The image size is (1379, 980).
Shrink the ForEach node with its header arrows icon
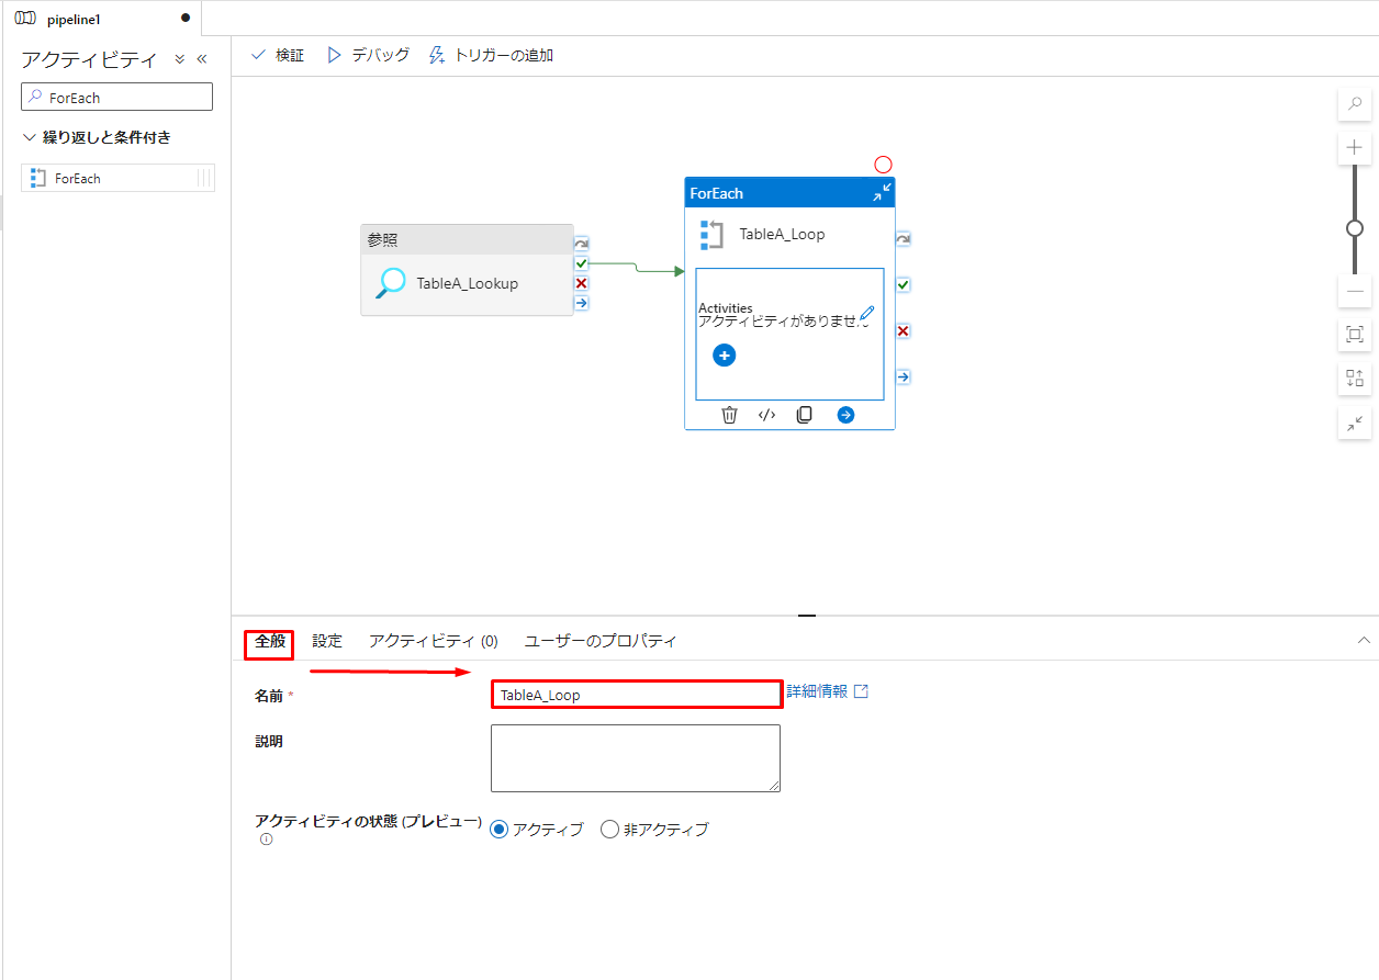click(881, 193)
